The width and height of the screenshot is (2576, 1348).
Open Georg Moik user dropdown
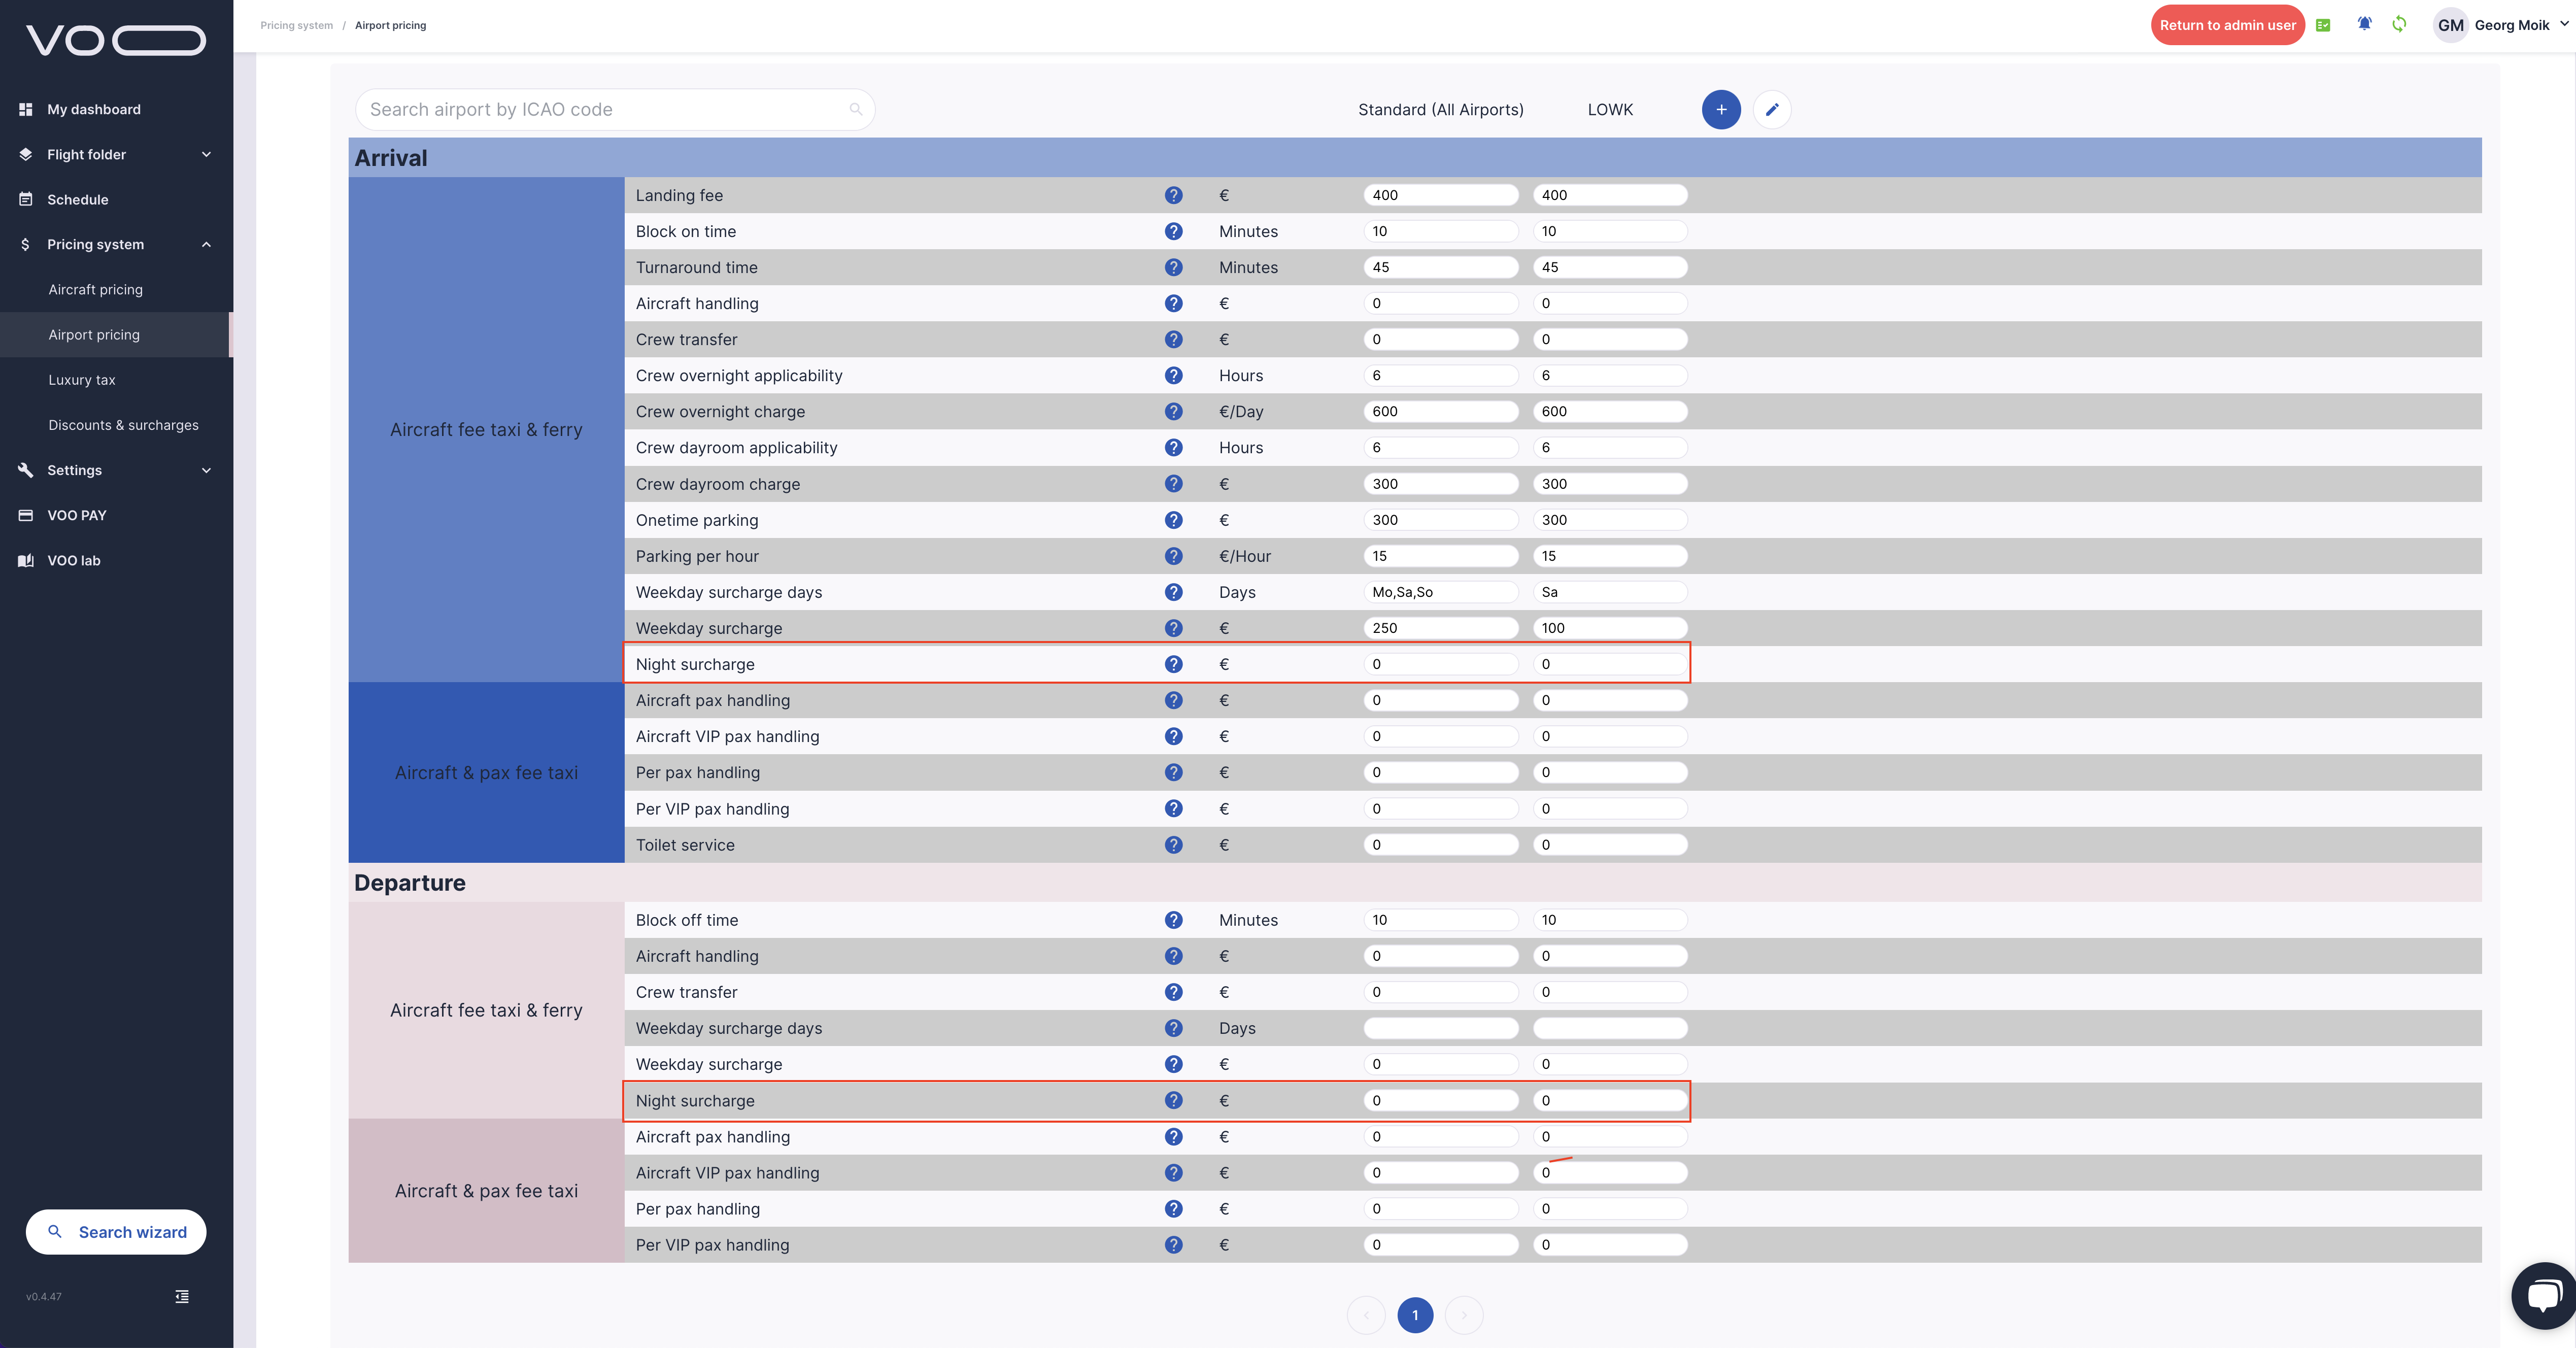2565,24
